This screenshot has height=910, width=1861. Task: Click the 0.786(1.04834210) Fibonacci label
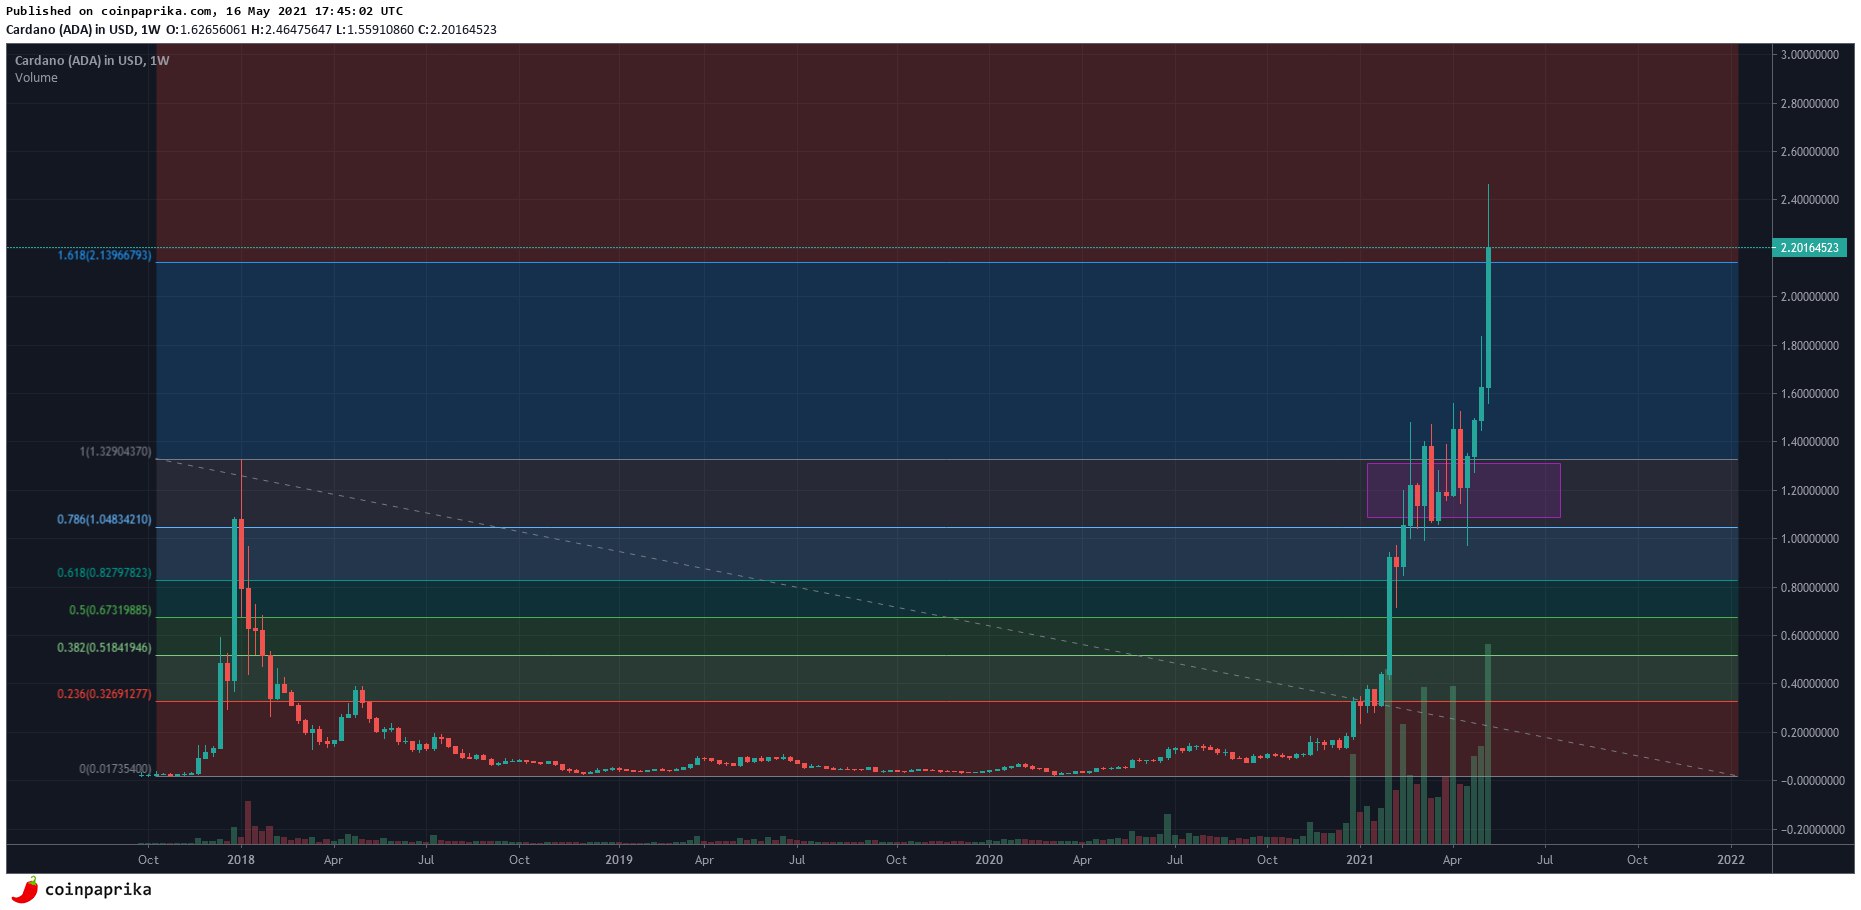tap(104, 520)
